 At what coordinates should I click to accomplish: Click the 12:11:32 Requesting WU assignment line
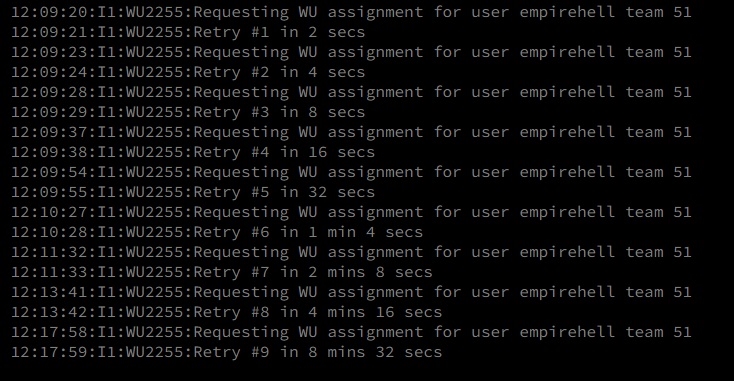pos(351,252)
